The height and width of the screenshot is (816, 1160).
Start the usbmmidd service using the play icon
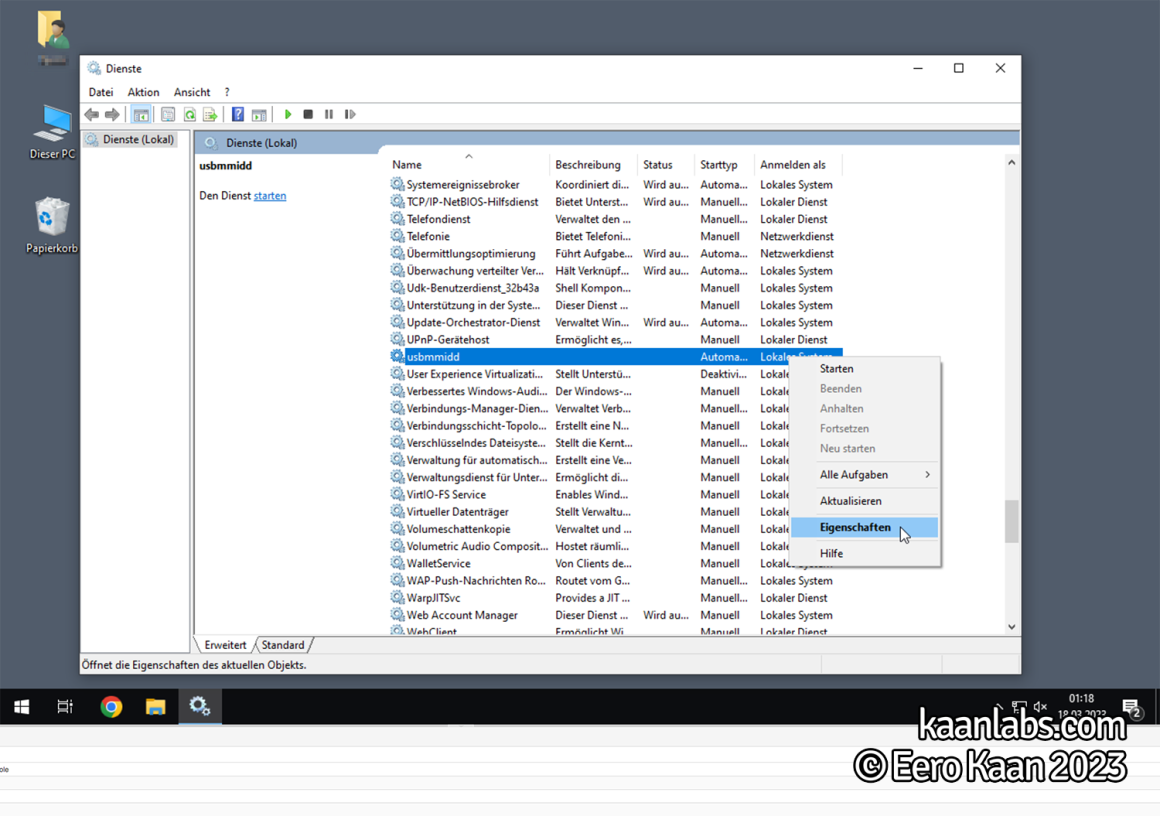click(288, 114)
